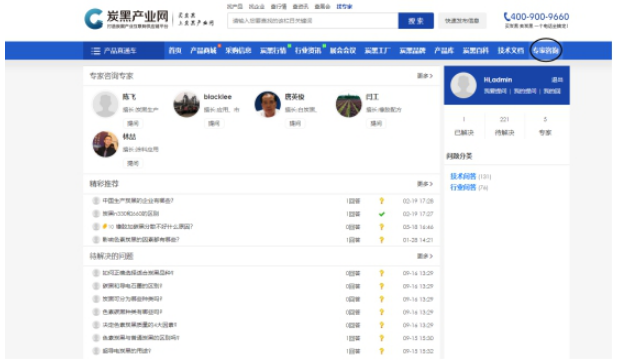Click the 待解决 count of 221
620x360 pixels.
point(504,119)
